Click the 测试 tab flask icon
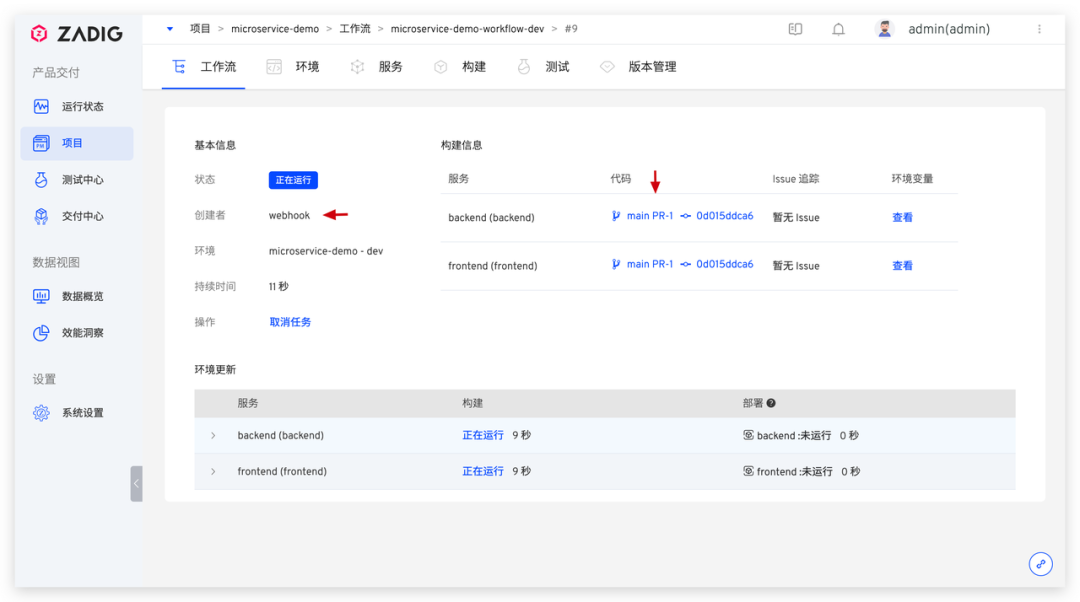This screenshot has height=602, width=1080. (523, 67)
